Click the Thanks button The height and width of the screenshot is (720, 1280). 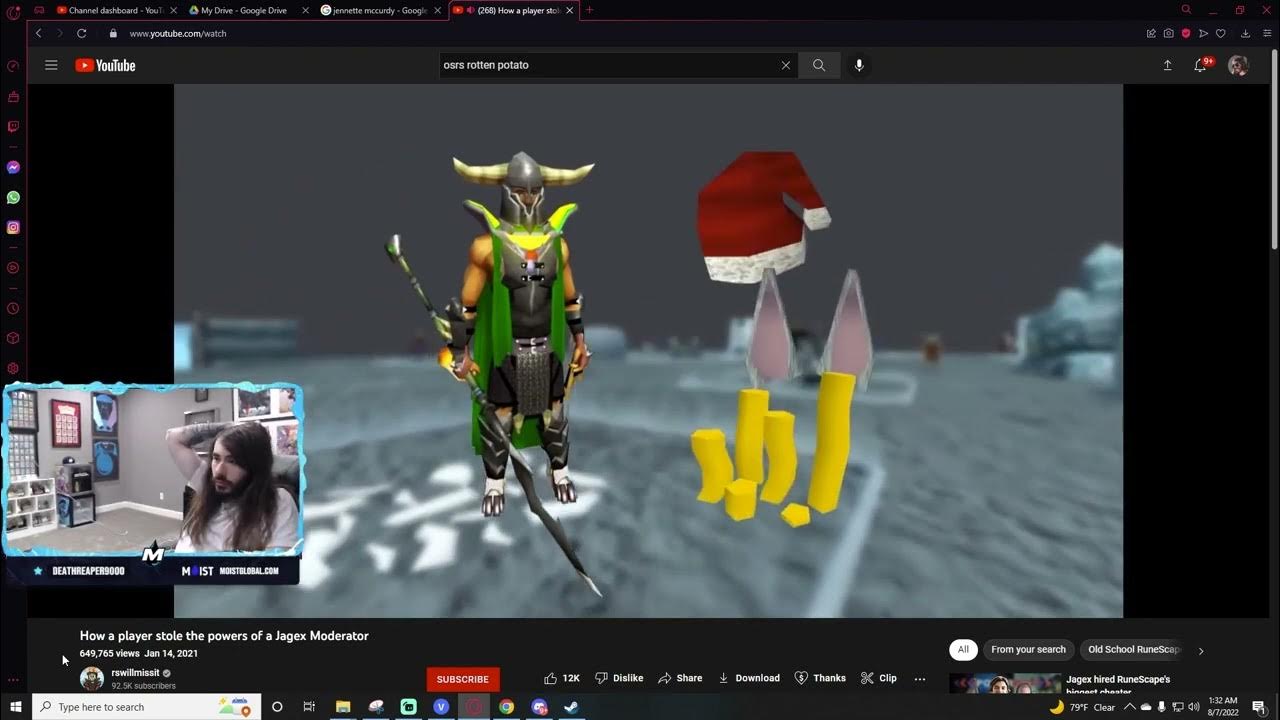820,678
